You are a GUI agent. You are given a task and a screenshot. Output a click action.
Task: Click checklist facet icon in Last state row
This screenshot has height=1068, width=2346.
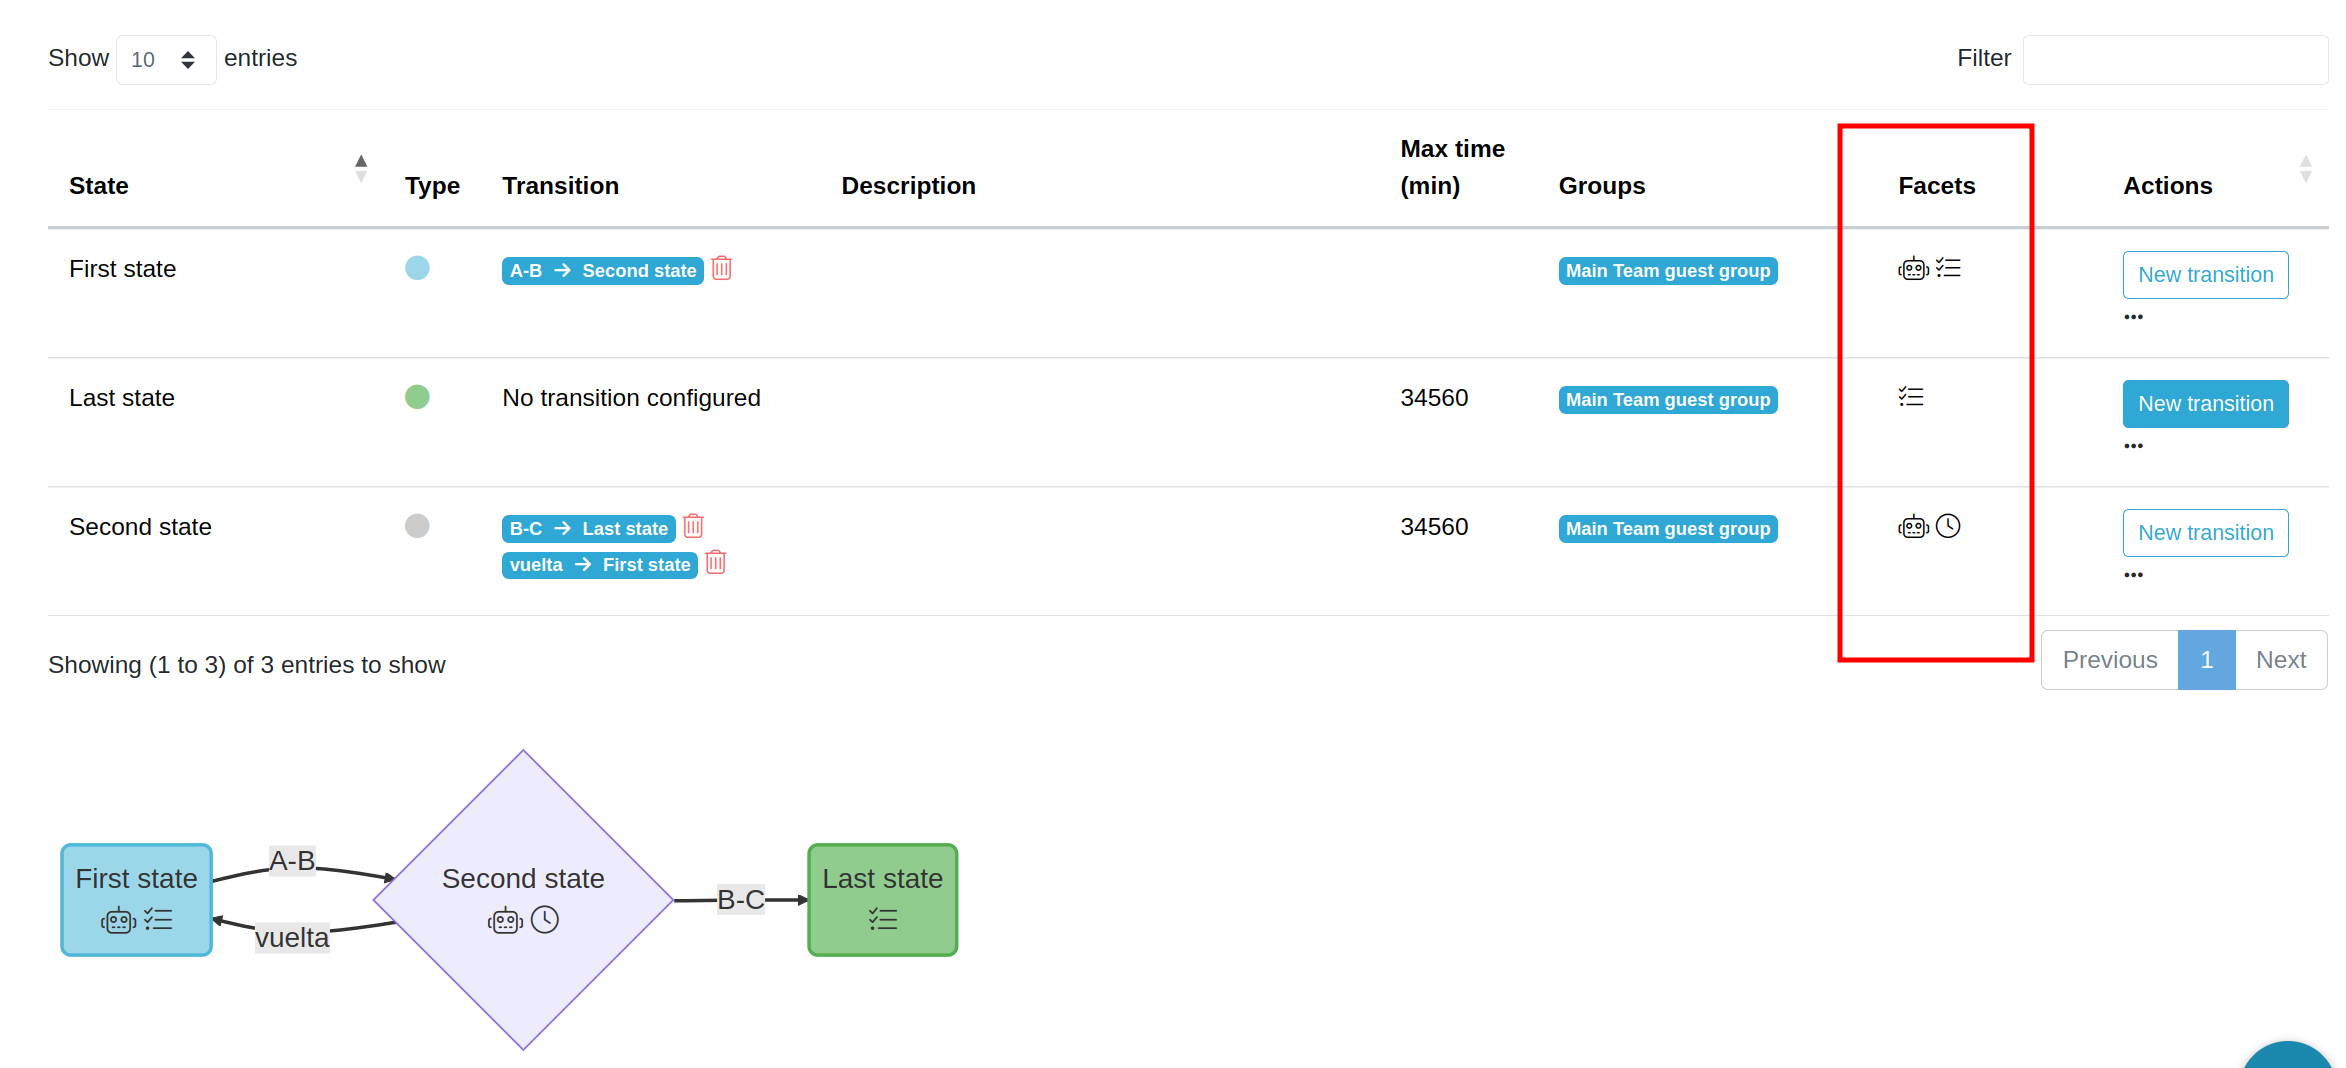pyautogui.click(x=1911, y=398)
